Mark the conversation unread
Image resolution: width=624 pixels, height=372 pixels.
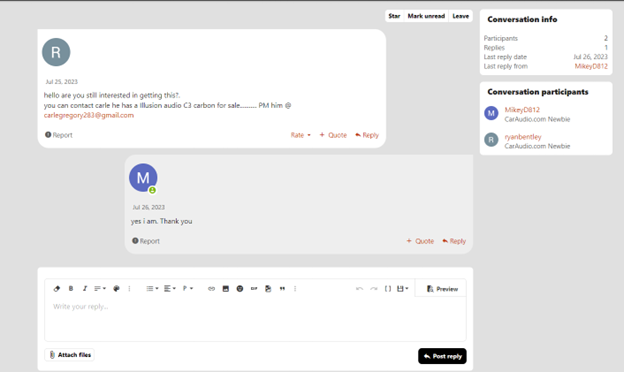426,16
